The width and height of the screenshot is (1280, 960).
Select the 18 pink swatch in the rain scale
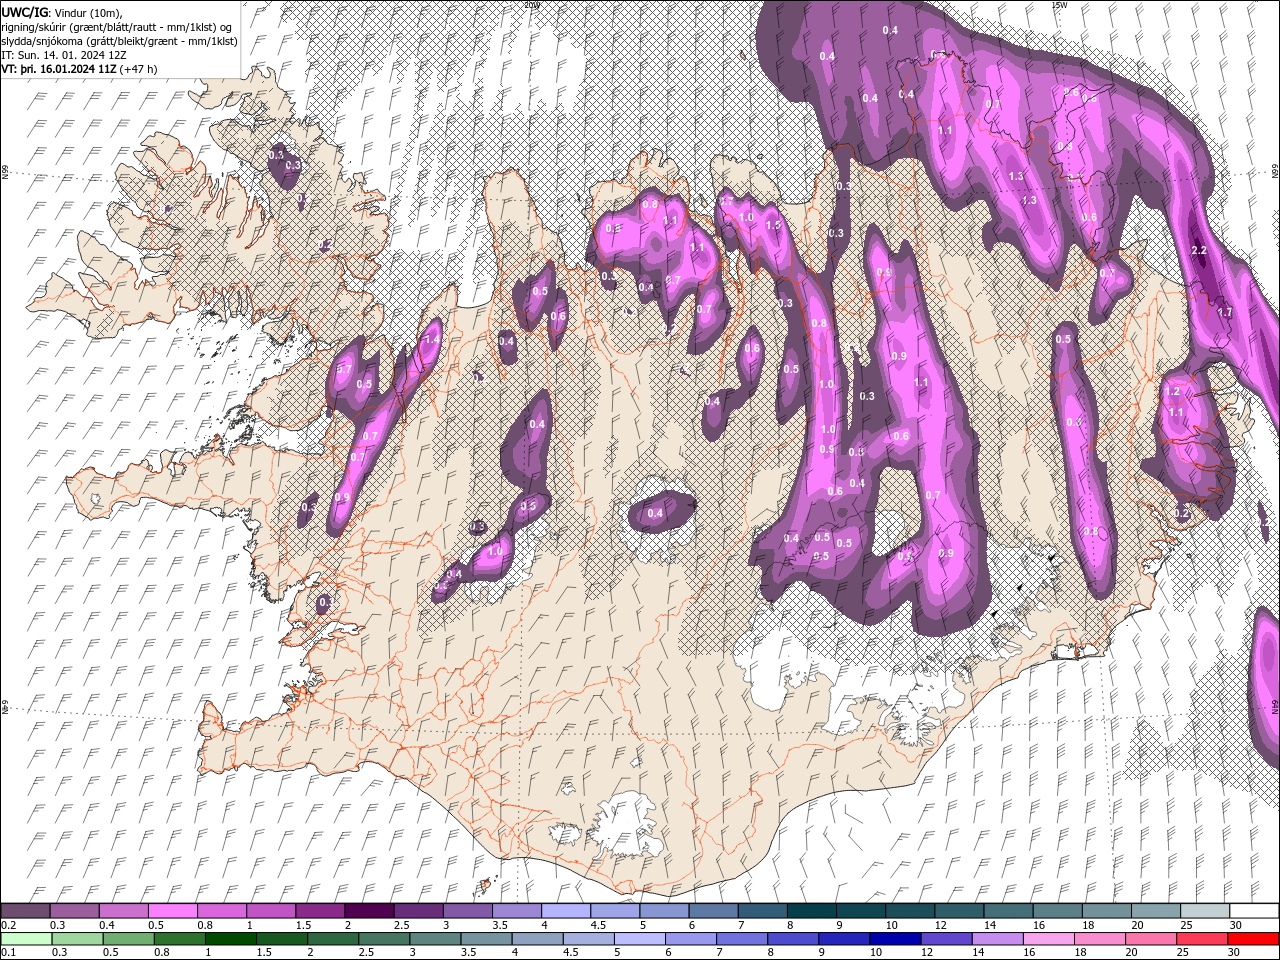point(1098,939)
